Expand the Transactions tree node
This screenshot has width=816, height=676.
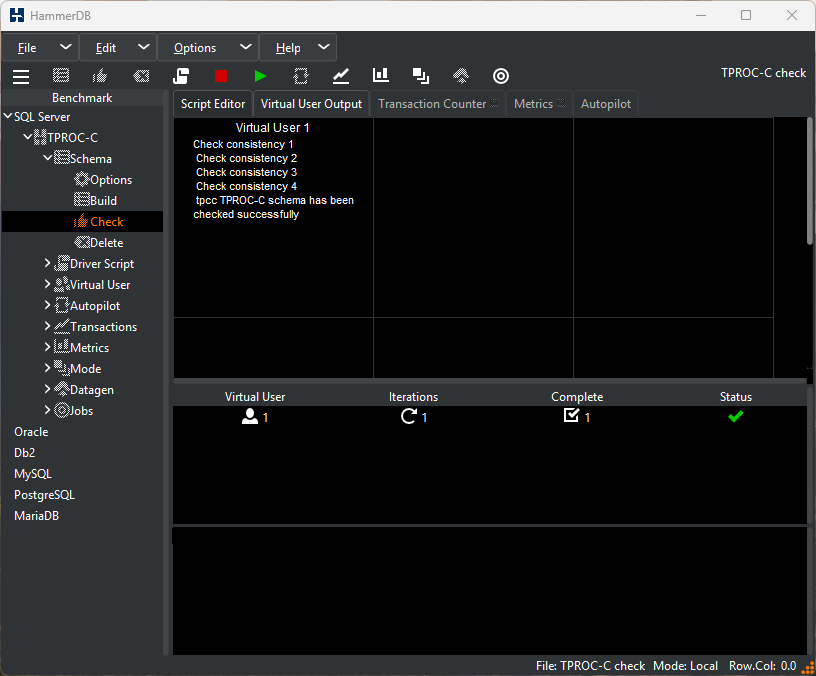[x=47, y=326]
